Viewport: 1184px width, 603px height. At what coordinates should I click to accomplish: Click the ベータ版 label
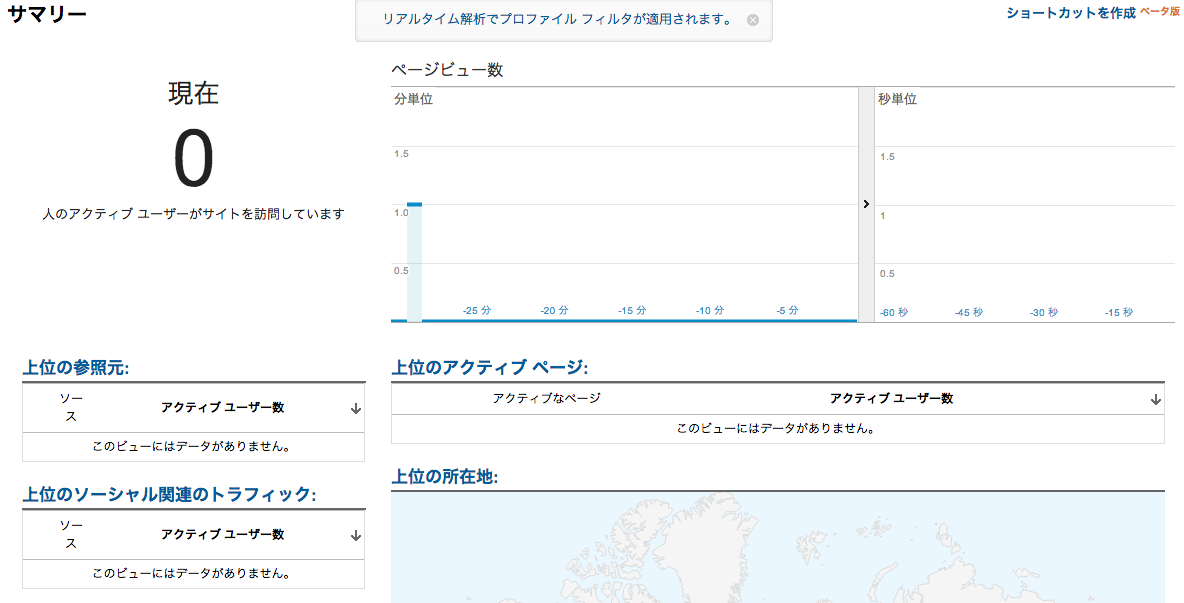pos(1160,11)
